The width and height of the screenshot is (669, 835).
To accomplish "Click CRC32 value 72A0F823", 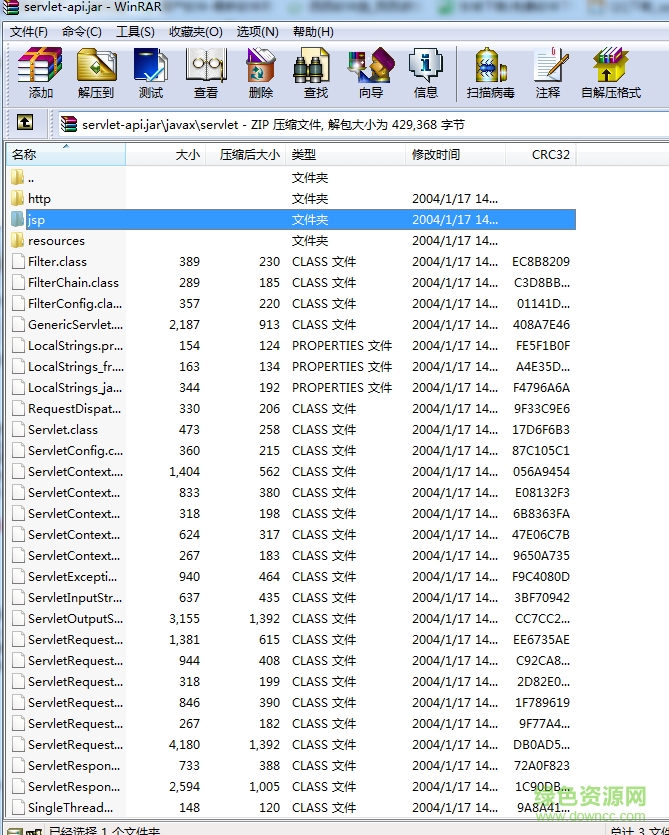I will [x=542, y=766].
